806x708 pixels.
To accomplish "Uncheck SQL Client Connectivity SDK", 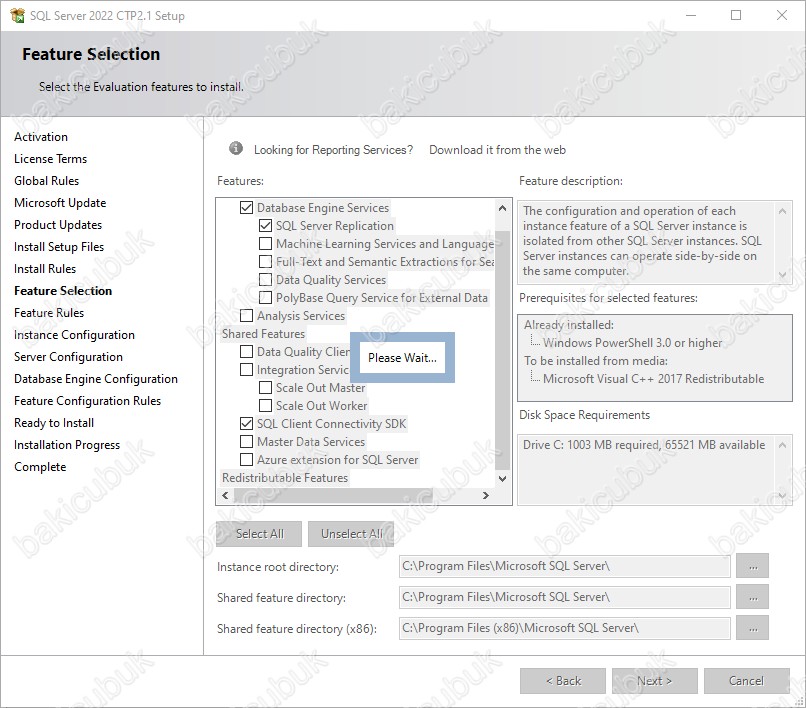I will coord(246,424).
